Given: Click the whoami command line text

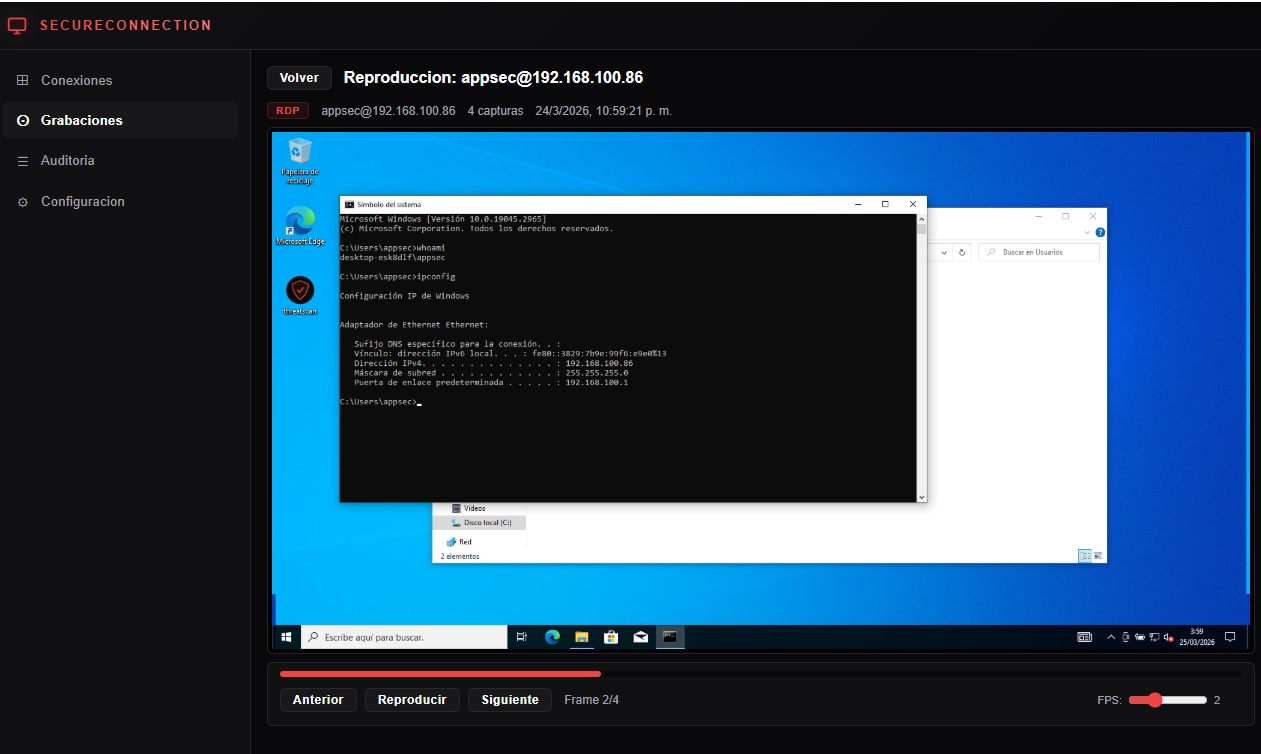Looking at the screenshot, I should coord(392,247).
